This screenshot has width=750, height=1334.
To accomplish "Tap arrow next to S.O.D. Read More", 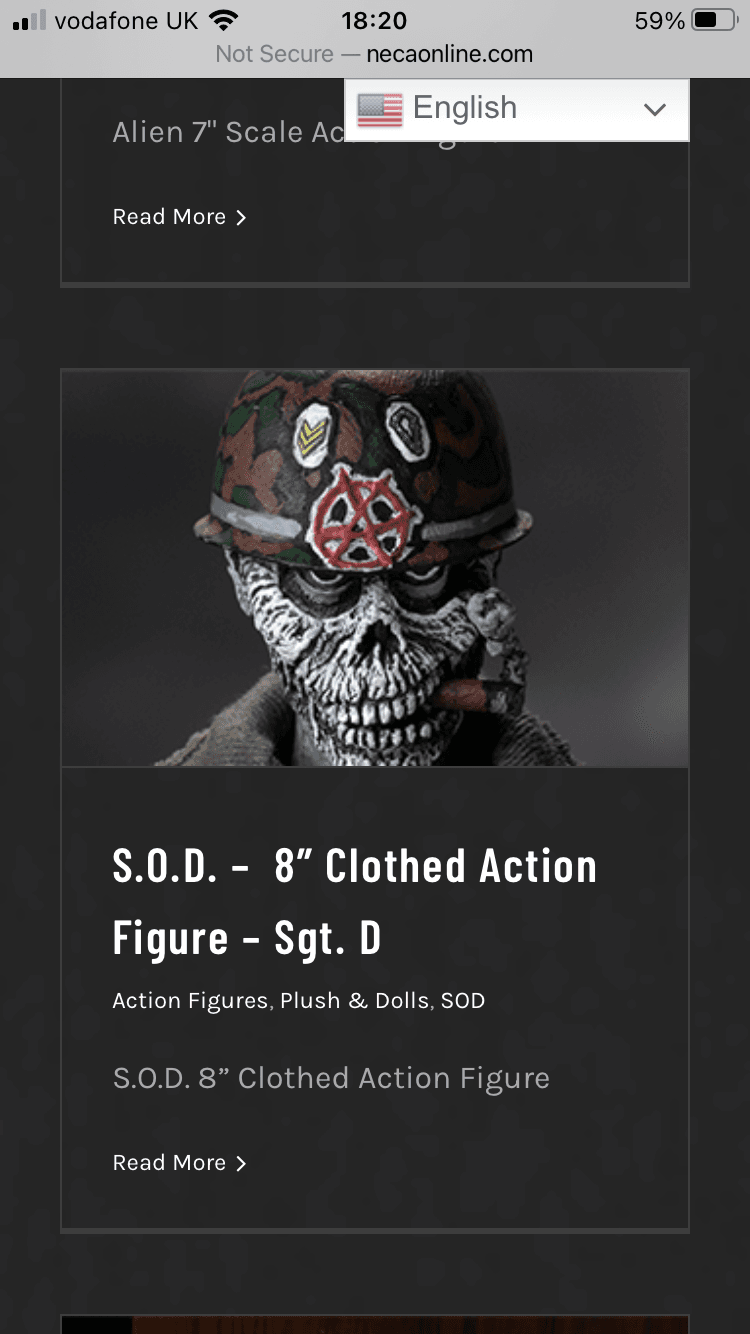I will pos(240,1163).
